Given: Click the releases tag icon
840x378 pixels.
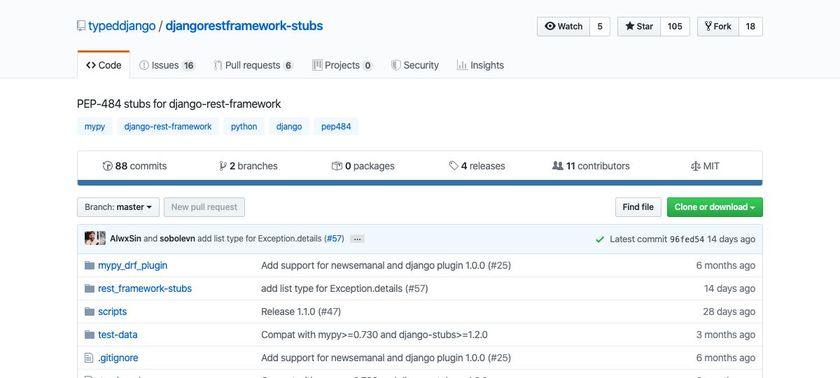Looking at the screenshot, I should coord(454,166).
